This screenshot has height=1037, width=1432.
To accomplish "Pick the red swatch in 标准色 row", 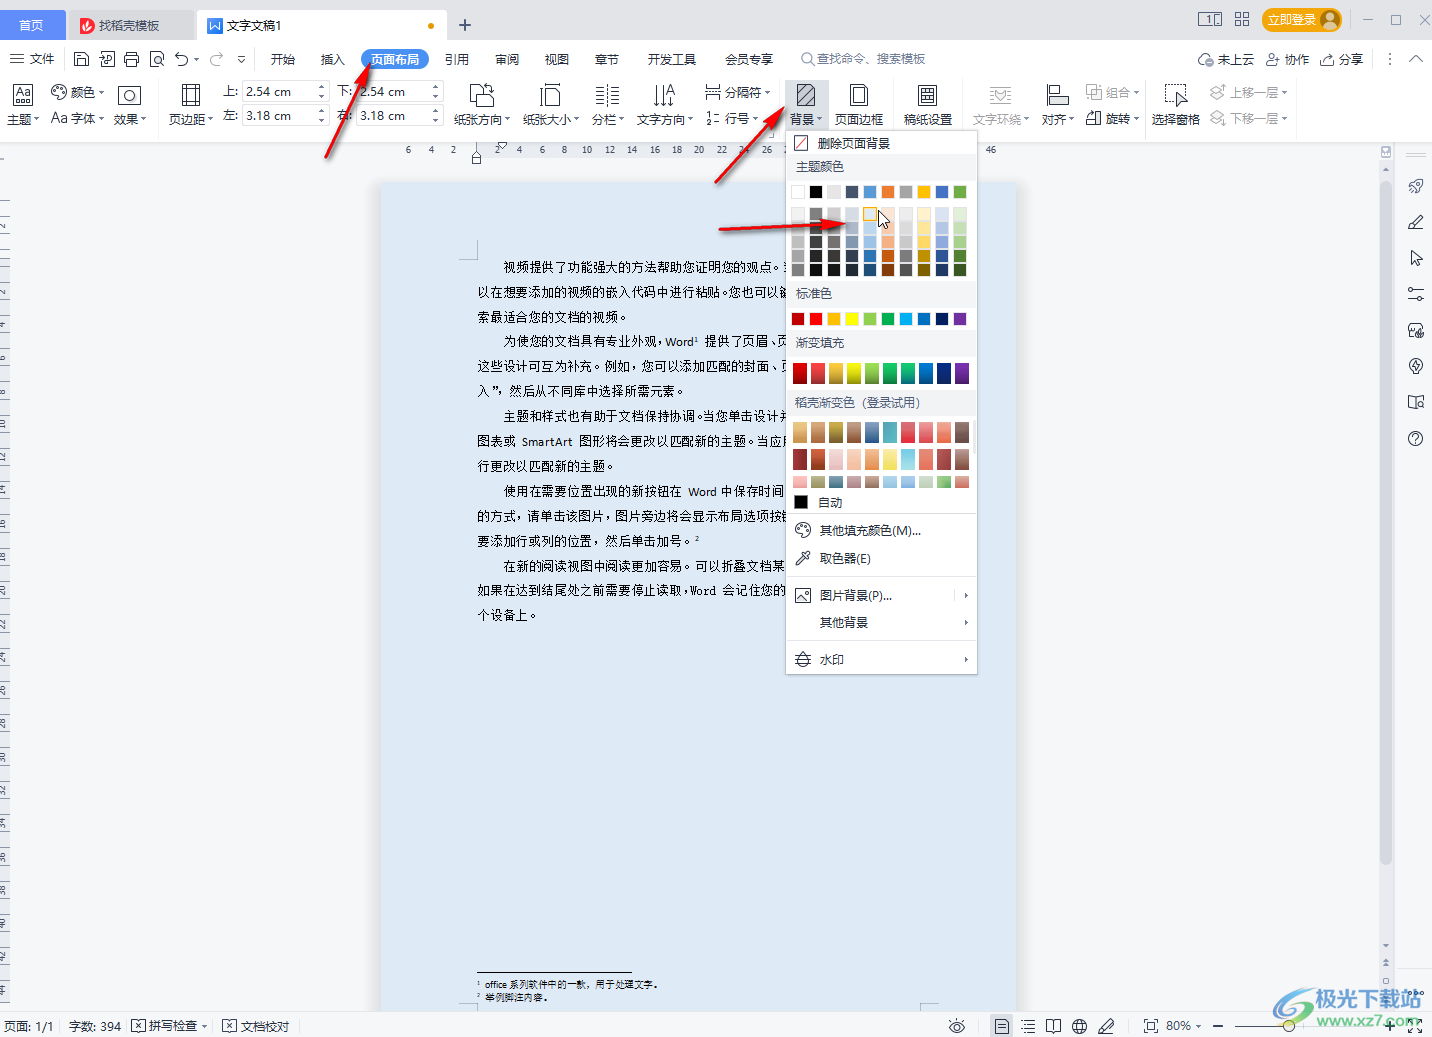I will (816, 319).
